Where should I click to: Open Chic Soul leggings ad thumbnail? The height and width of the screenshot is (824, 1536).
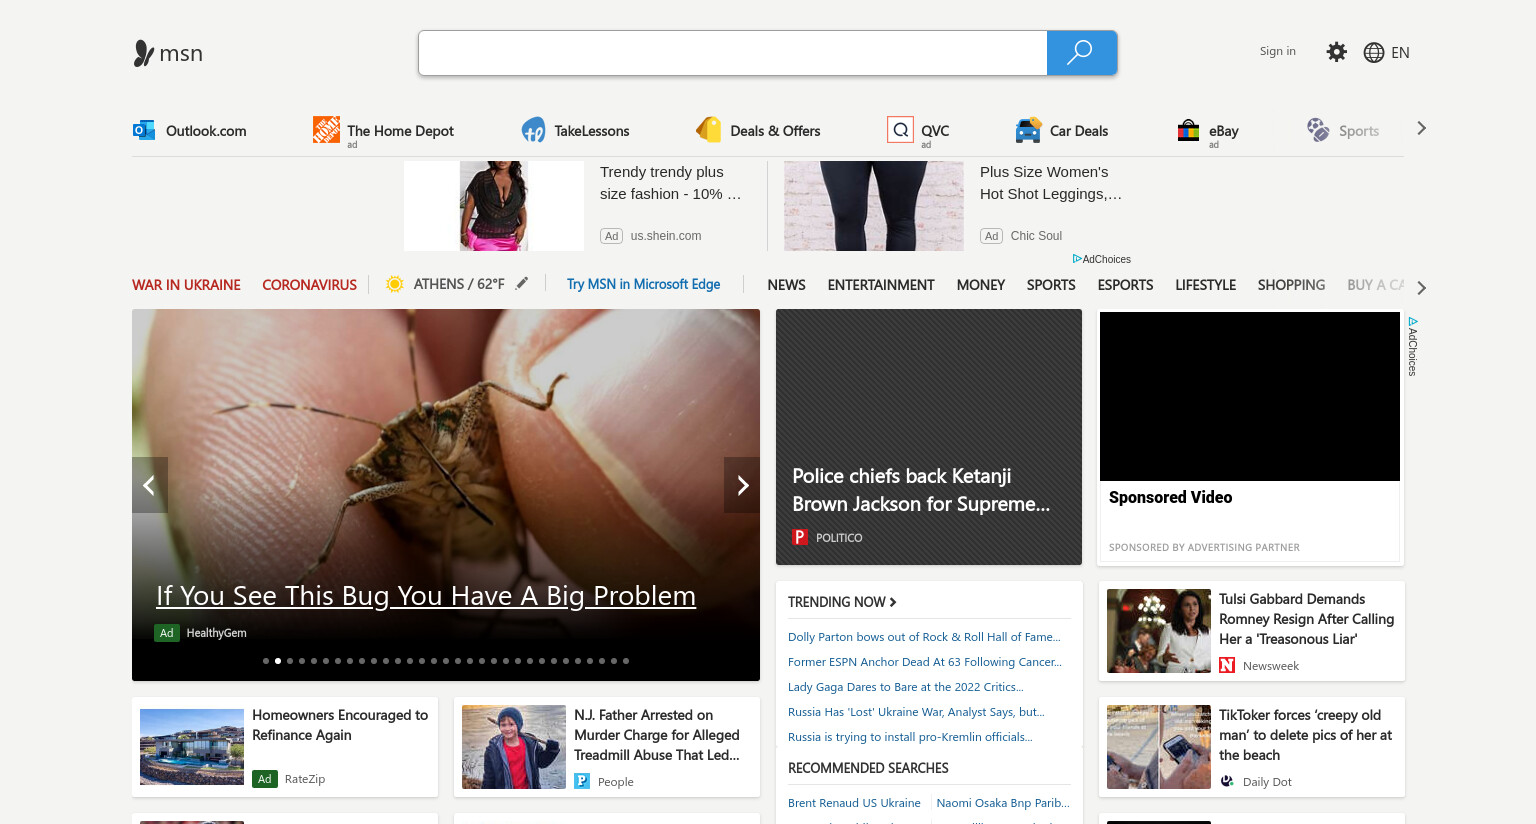coord(874,206)
